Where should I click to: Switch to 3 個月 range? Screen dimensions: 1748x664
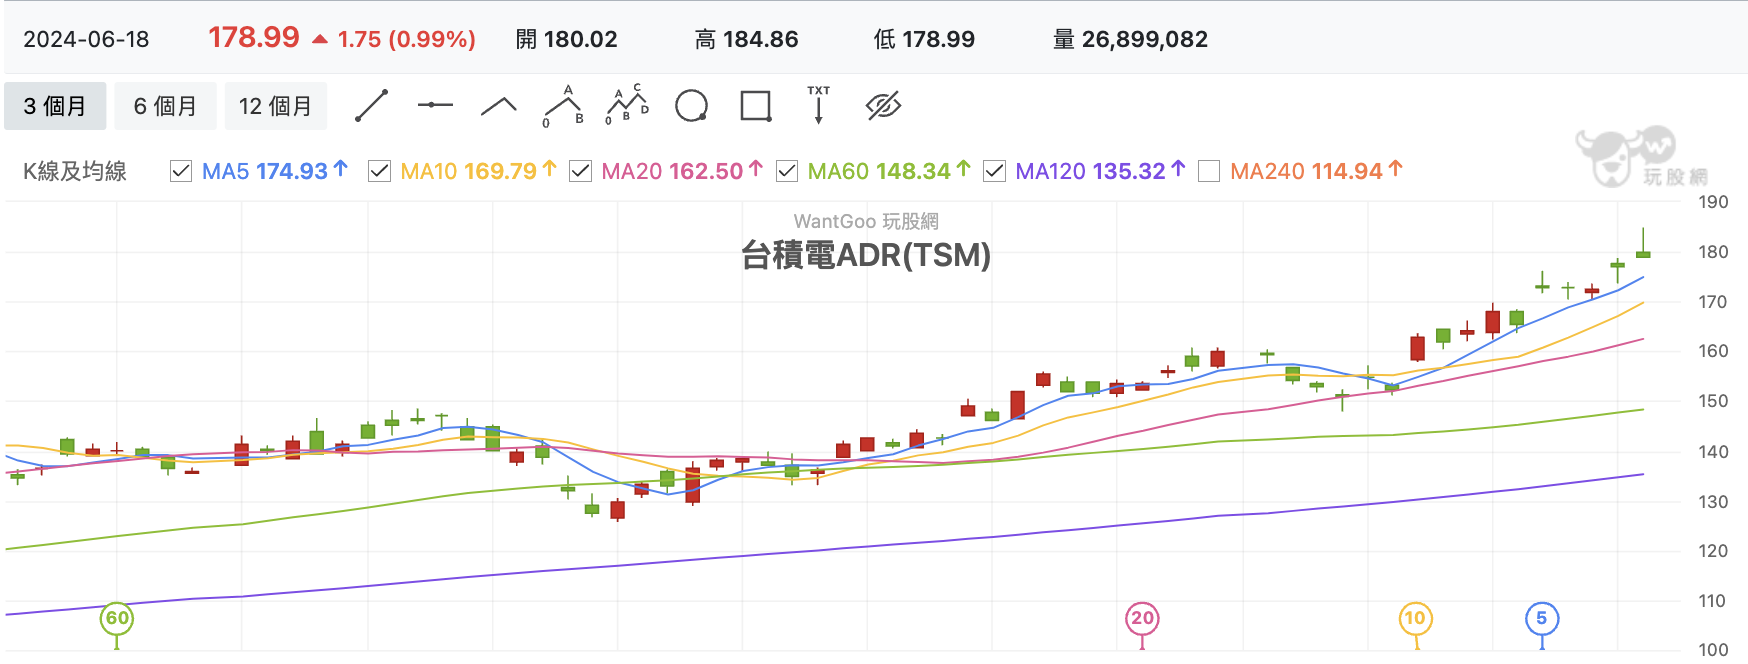(x=55, y=106)
